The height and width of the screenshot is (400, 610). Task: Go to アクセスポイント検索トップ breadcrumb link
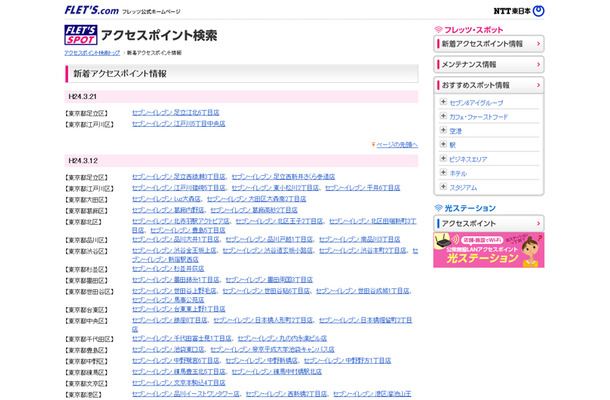[92, 53]
